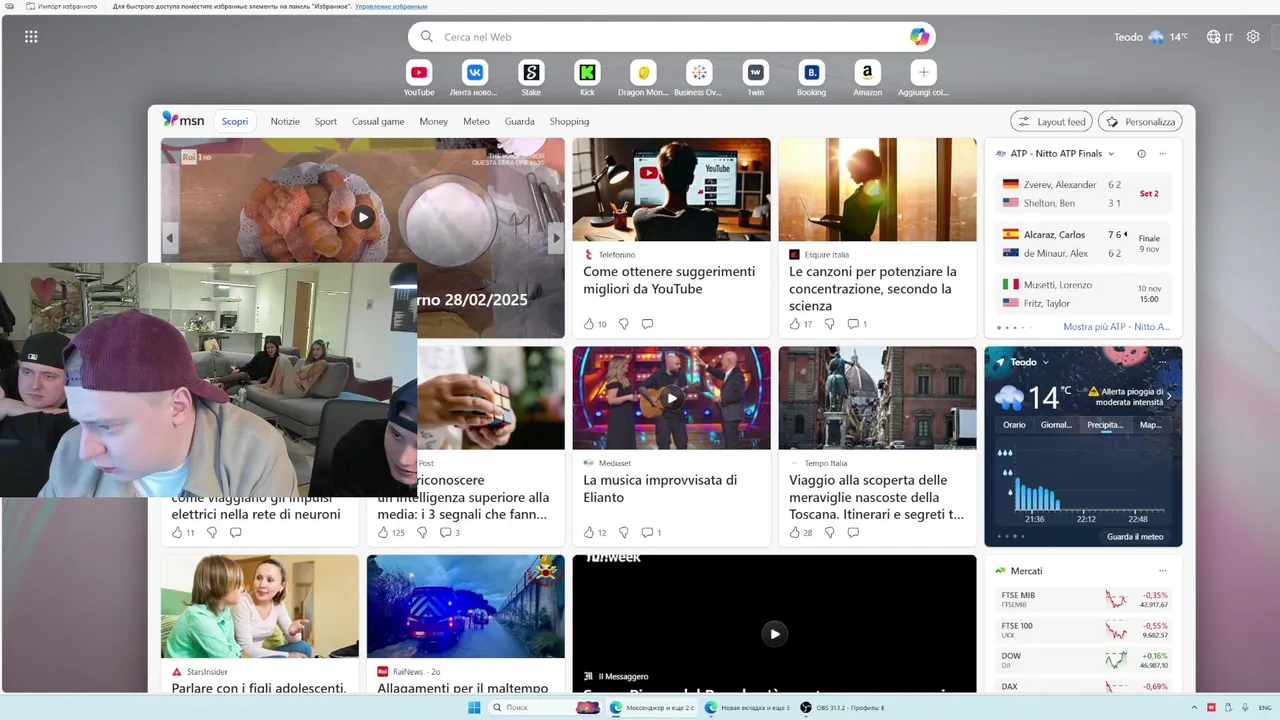Viewport: 1280px width, 720px height.
Task: Switch to the Casual game tab
Action: 378,121
